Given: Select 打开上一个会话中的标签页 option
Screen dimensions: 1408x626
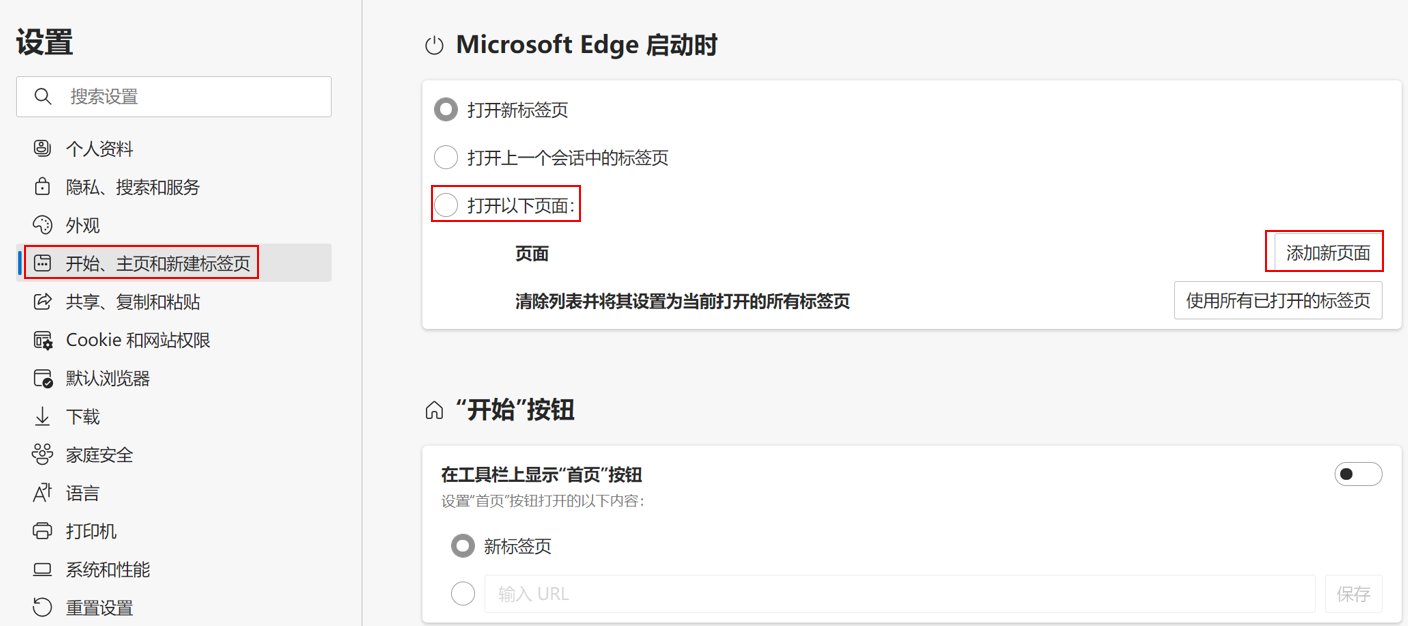Looking at the screenshot, I should (446, 158).
